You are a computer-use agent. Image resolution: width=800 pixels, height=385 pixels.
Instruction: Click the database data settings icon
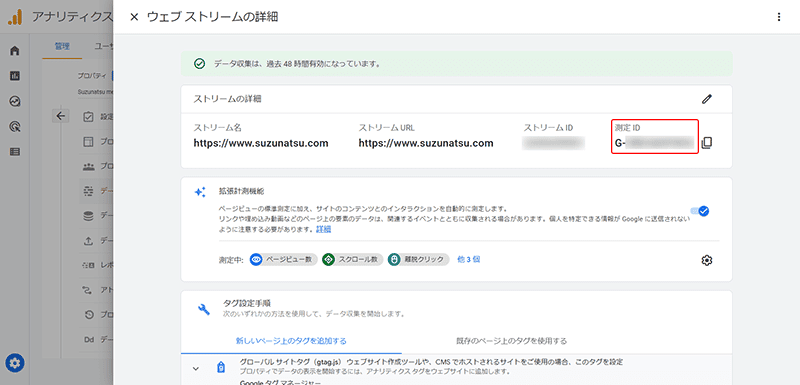pyautogui.click(x=88, y=216)
